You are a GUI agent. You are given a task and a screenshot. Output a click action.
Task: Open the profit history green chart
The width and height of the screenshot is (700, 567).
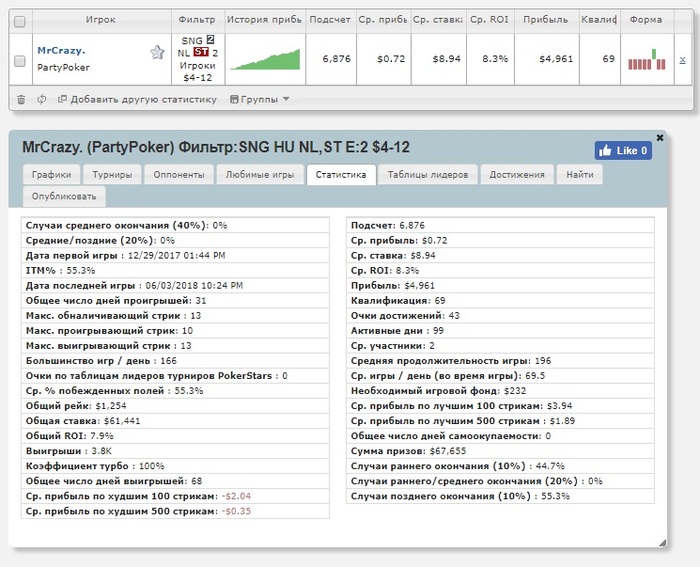[x=265, y=59]
